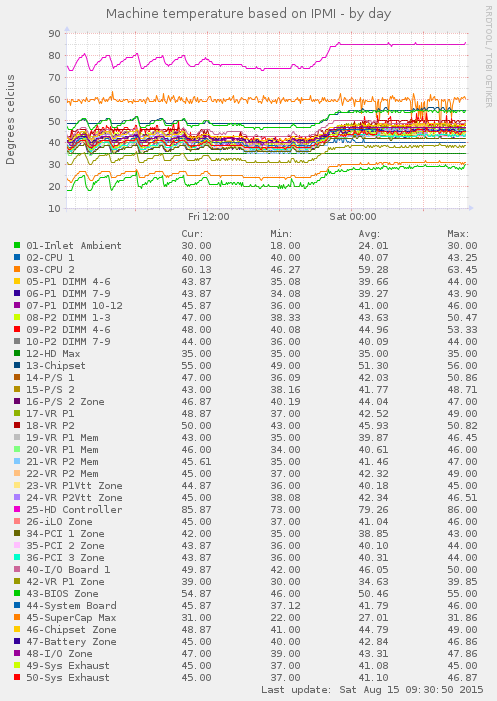The image size is (497, 701).
Task: Click the Sat 00:00 time axis label
Action: coord(353,217)
